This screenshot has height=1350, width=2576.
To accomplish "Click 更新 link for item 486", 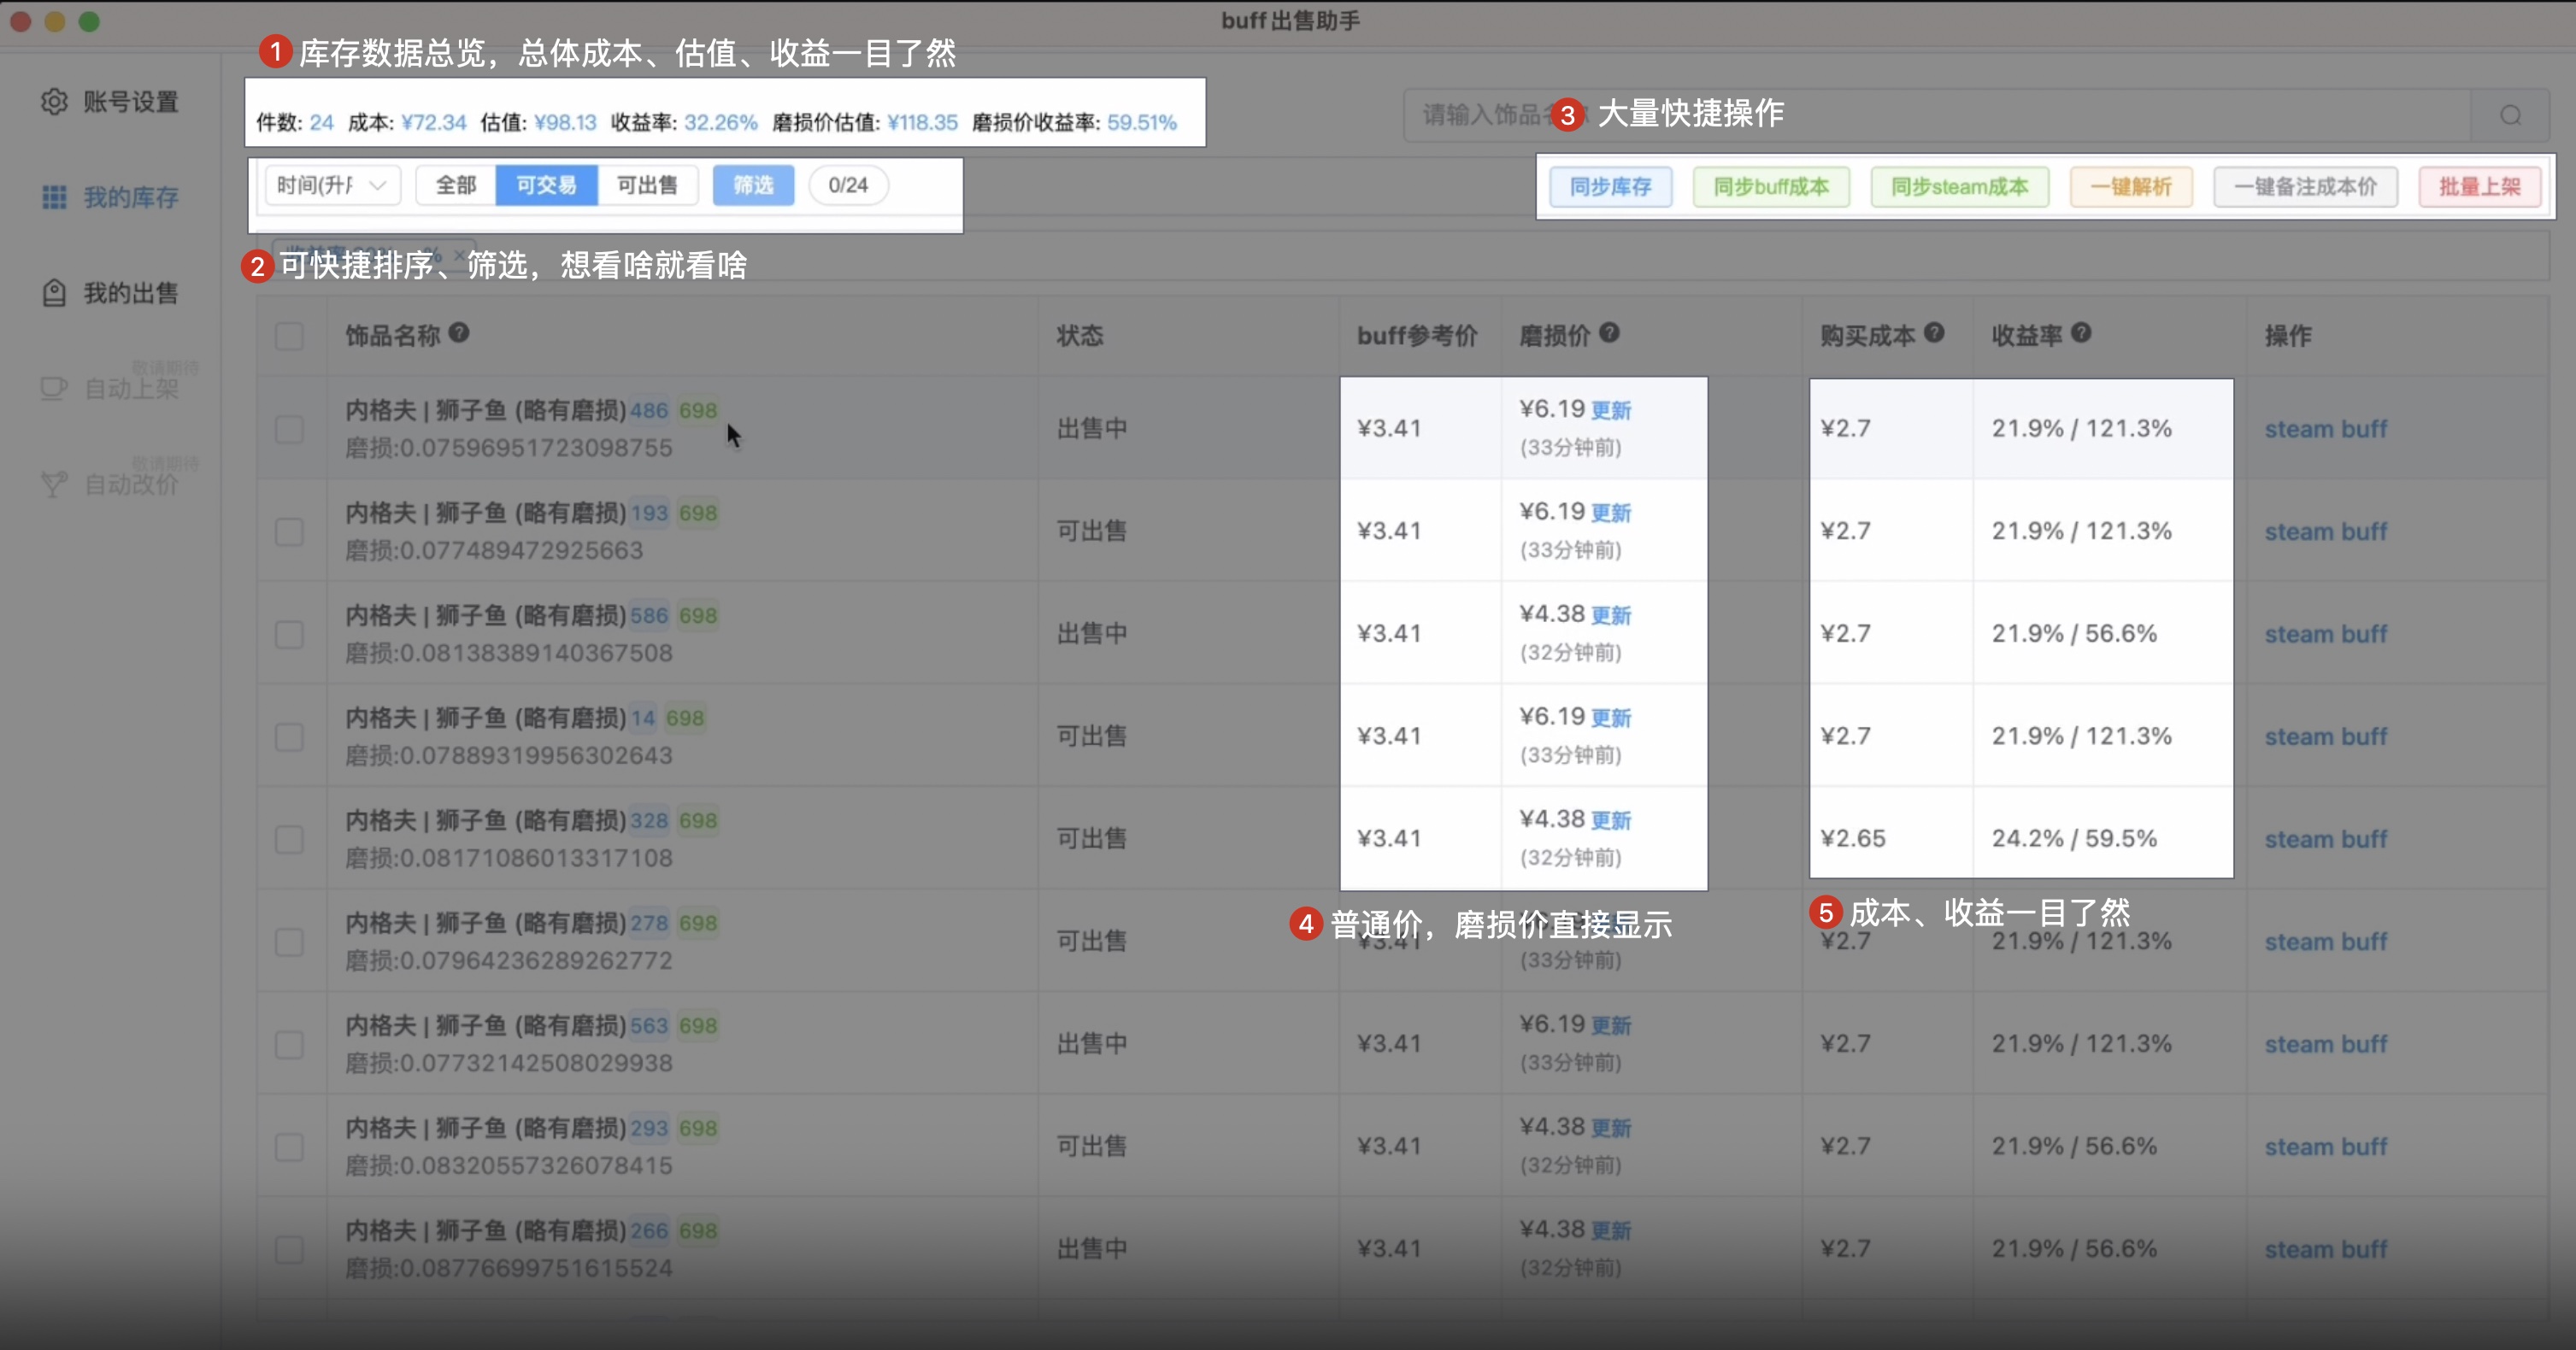I will pos(1611,410).
